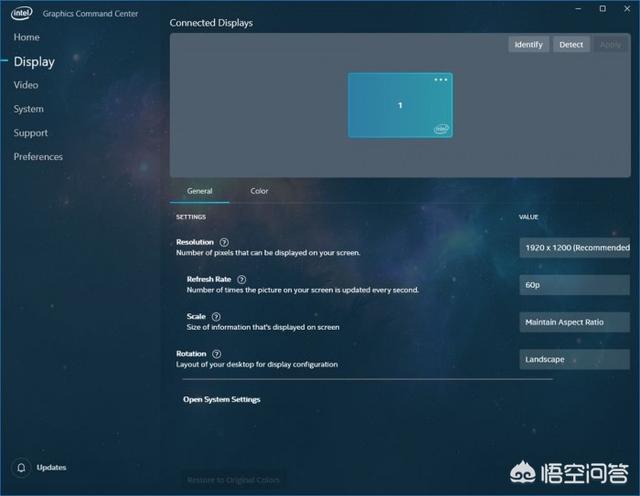This screenshot has height=496, width=640.
Task: Click Restore to Original Colors button
Action: (233, 480)
